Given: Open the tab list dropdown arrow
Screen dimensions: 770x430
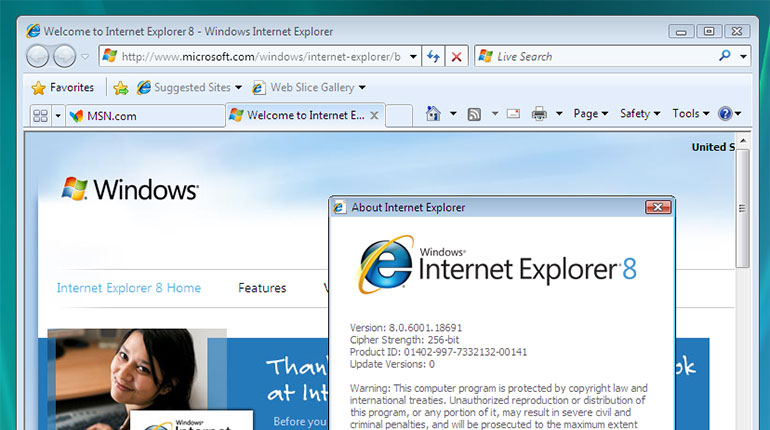Looking at the screenshot, I should click(x=58, y=116).
